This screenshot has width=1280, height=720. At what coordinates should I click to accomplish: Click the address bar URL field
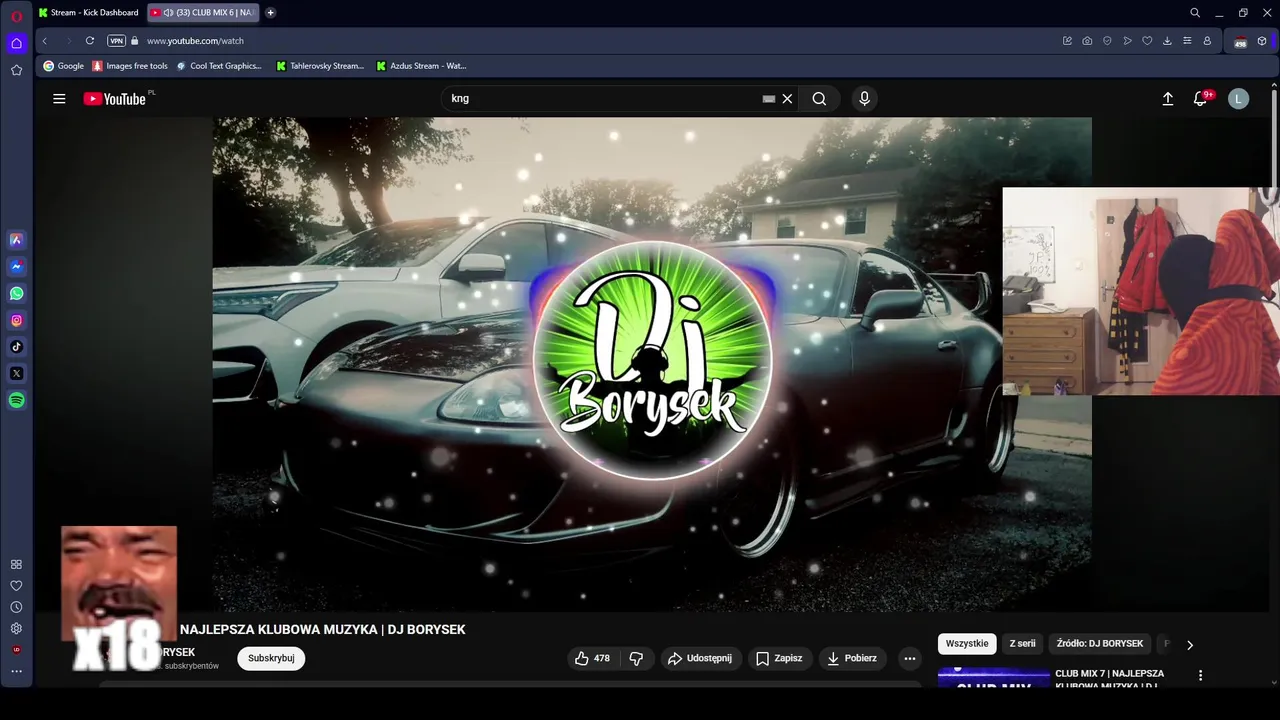(600, 41)
